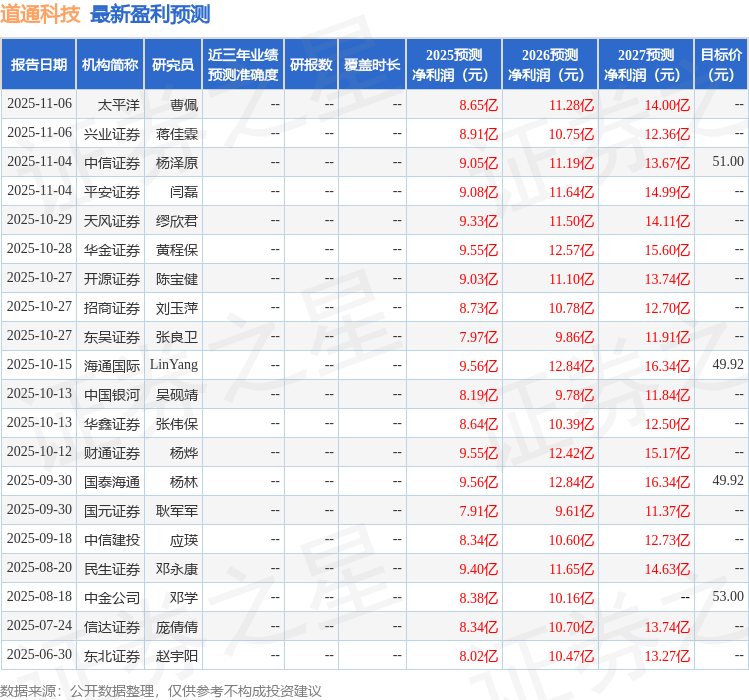Click the 数据来源 footer note
The image size is (749, 700).
pos(160,691)
